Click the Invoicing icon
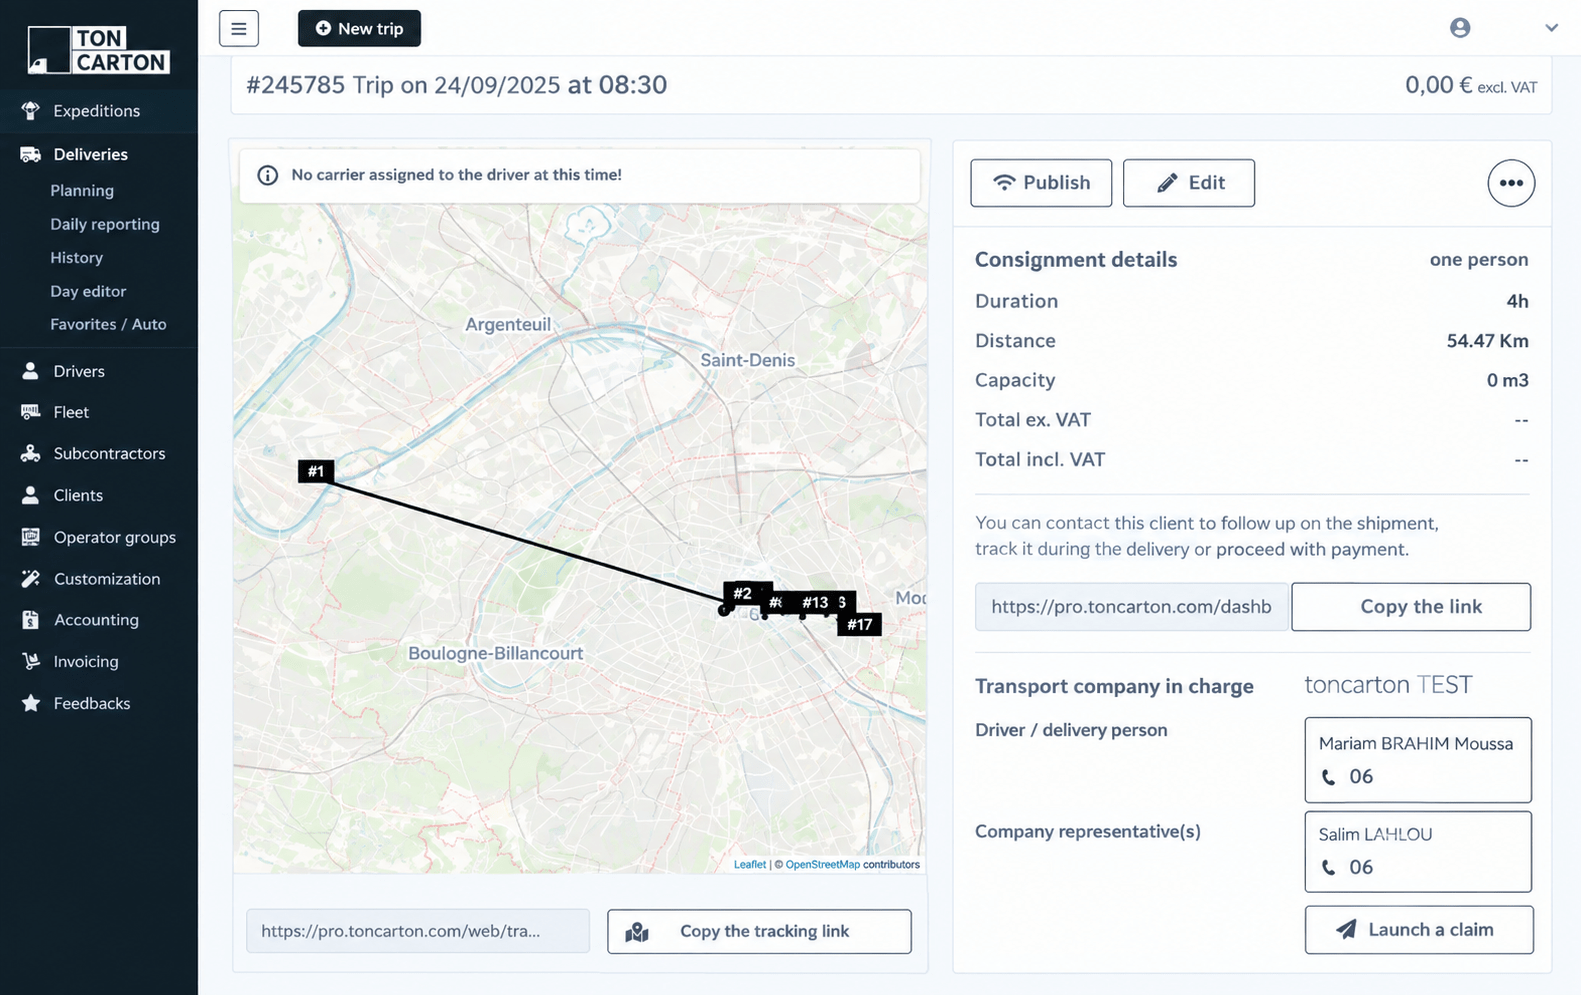This screenshot has width=1581, height=995. (30, 662)
